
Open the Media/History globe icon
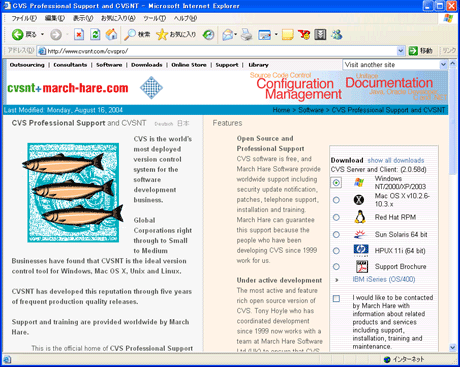click(x=209, y=34)
